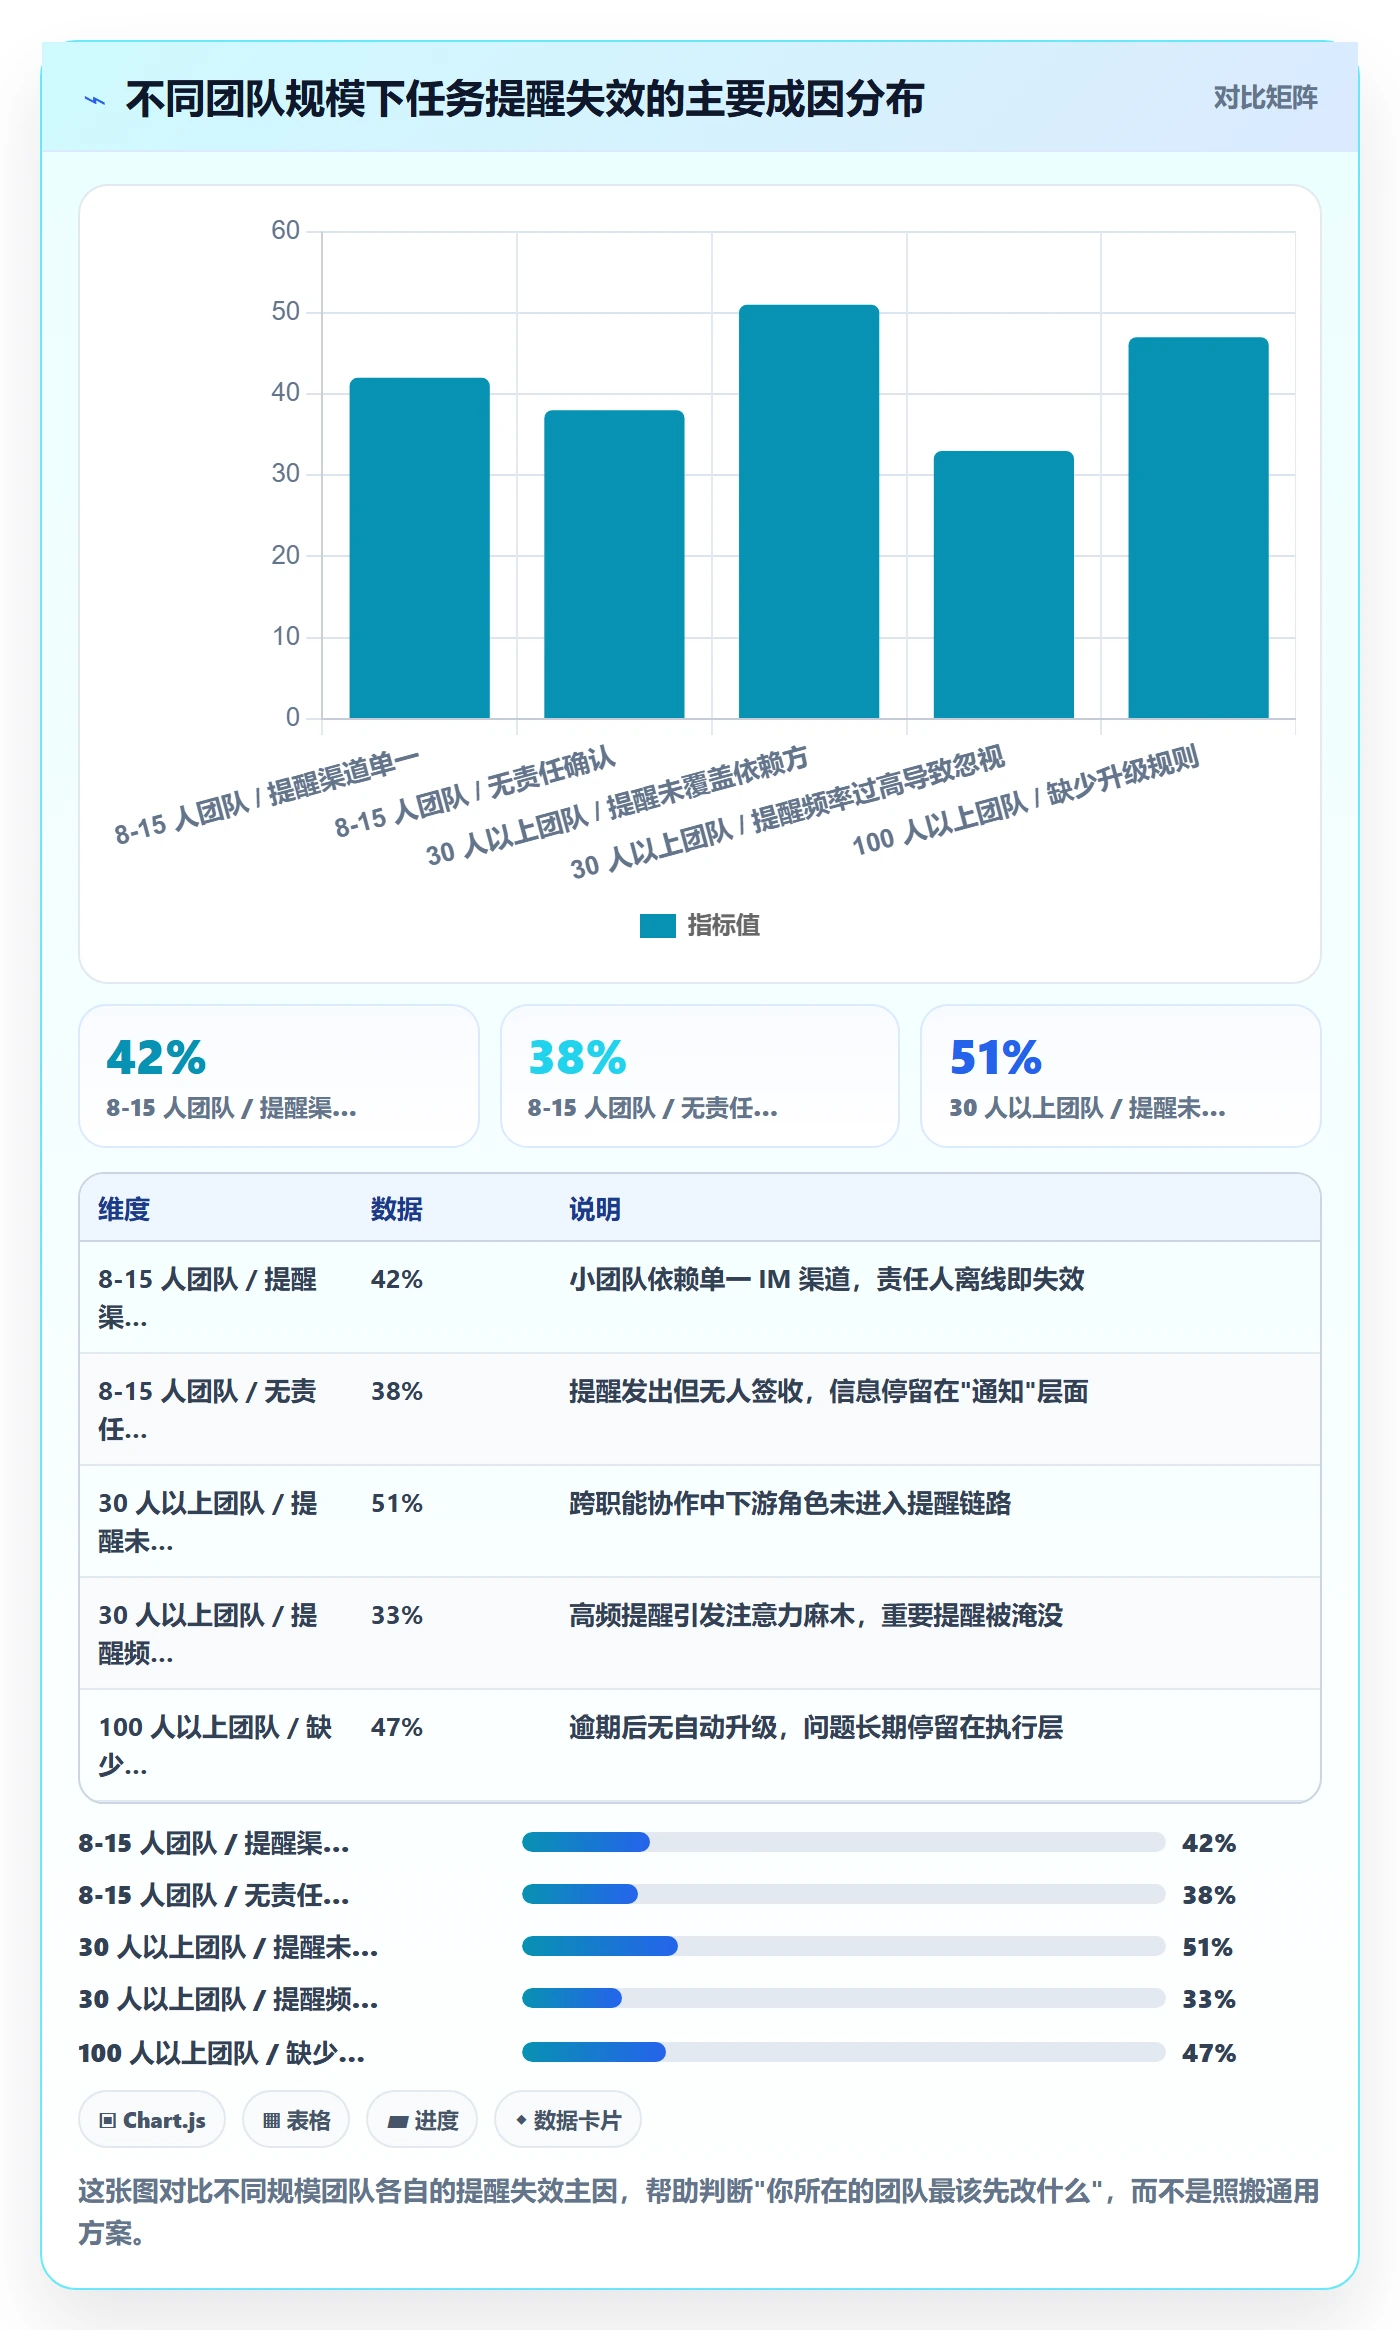The width and height of the screenshot is (1400, 2330).
Task: Open the 38% data card
Action: click(x=700, y=1076)
